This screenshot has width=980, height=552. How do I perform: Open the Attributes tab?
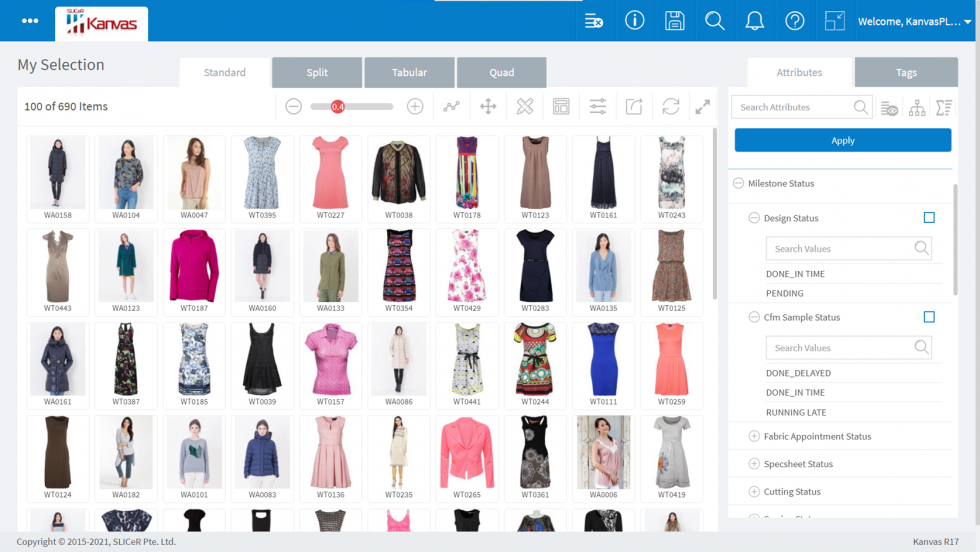click(x=799, y=73)
